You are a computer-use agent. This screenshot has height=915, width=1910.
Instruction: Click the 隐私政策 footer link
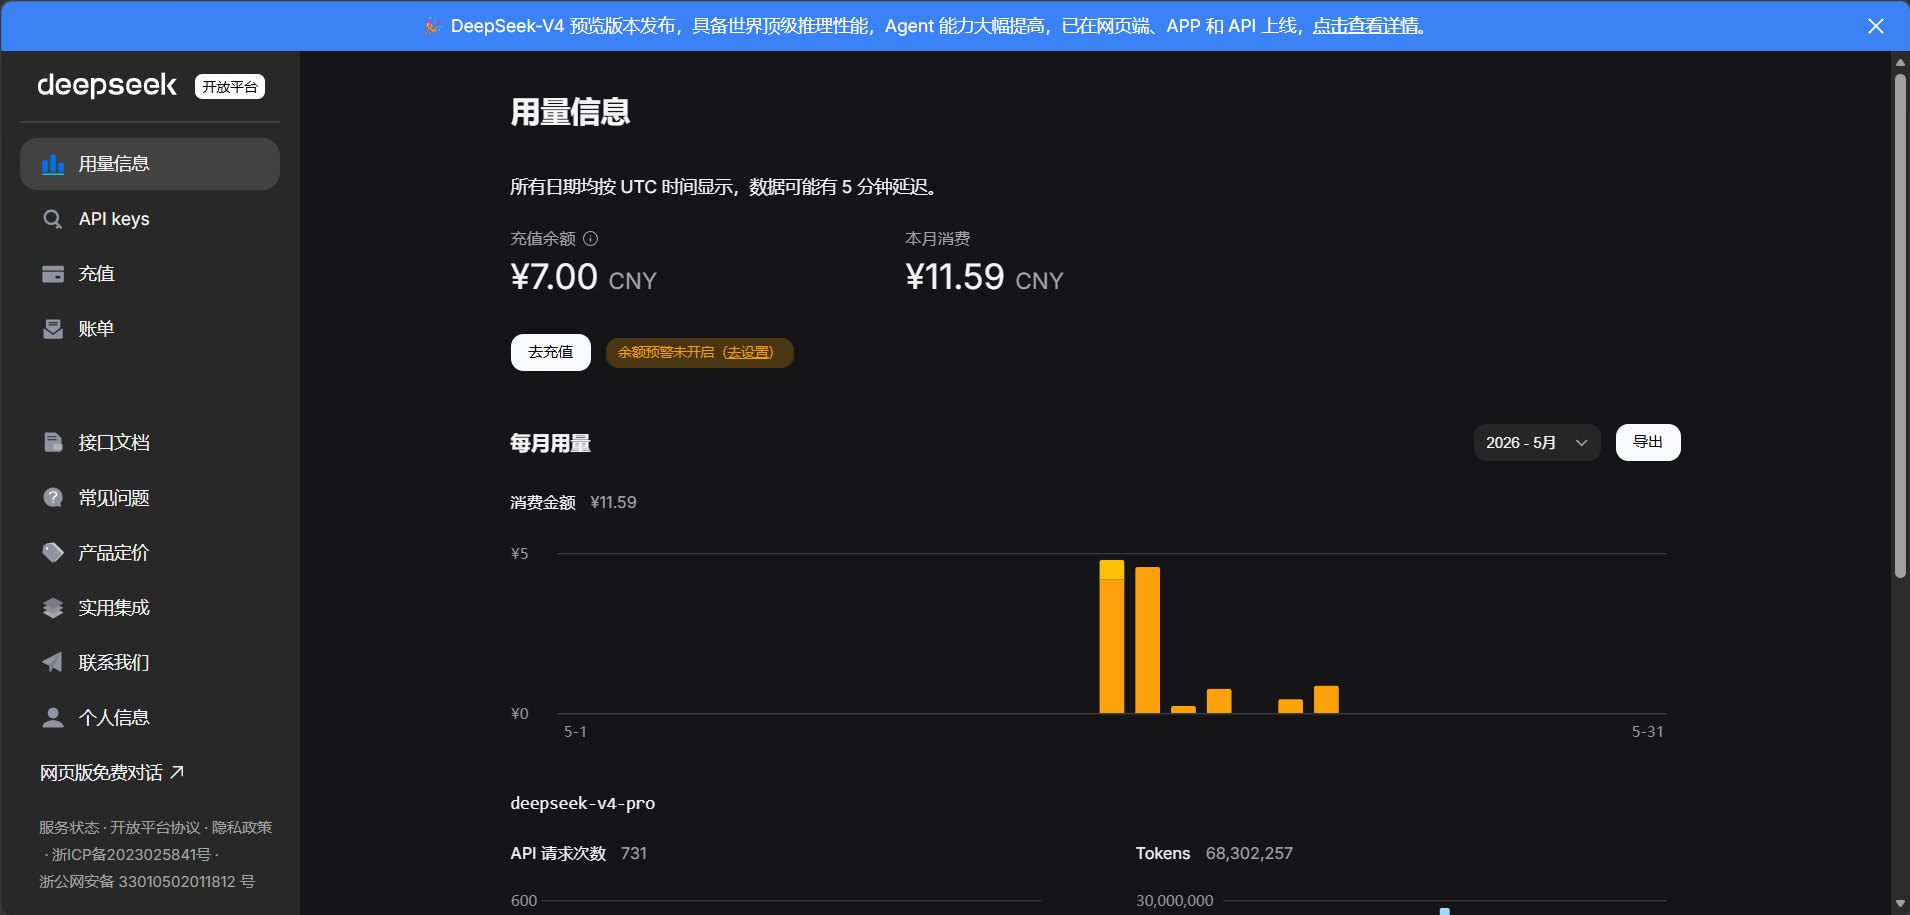point(242,827)
